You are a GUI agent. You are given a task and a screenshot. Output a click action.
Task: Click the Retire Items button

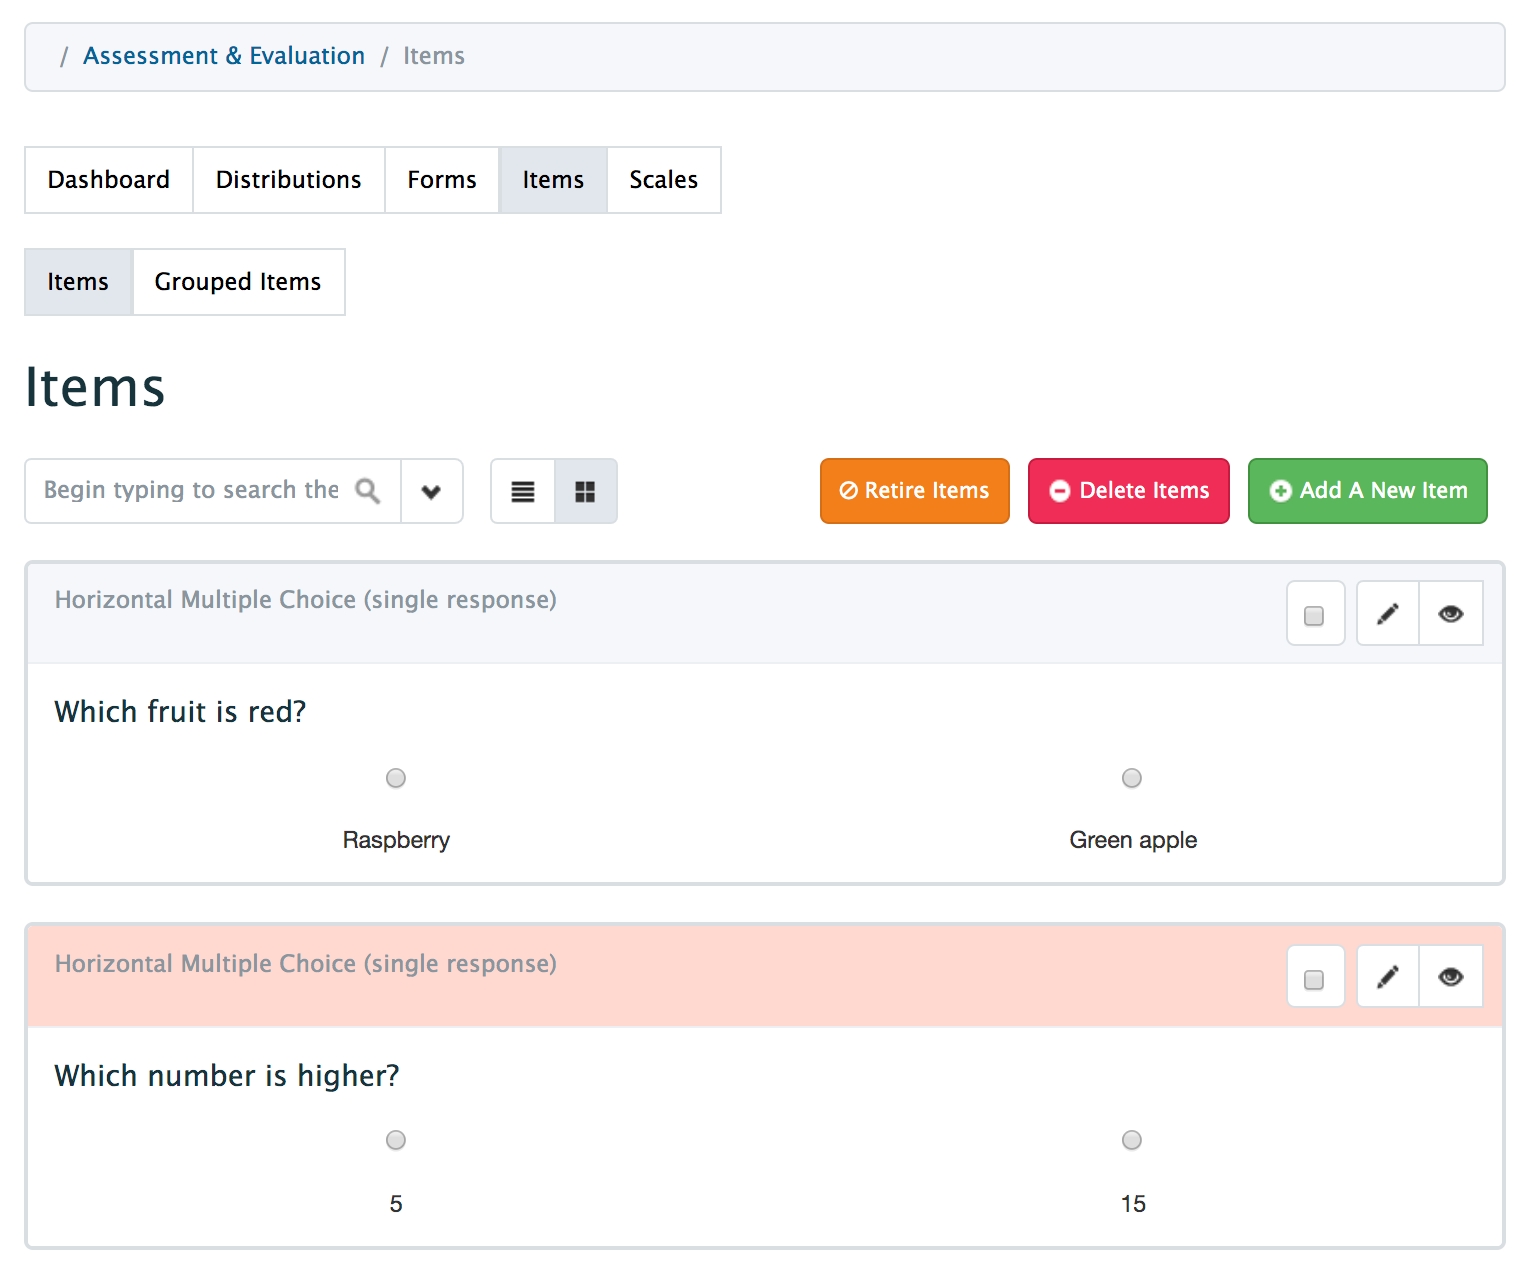[x=914, y=491]
